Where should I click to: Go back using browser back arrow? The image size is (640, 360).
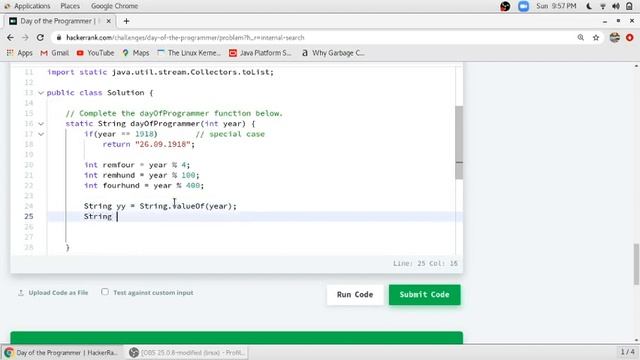[10, 38]
